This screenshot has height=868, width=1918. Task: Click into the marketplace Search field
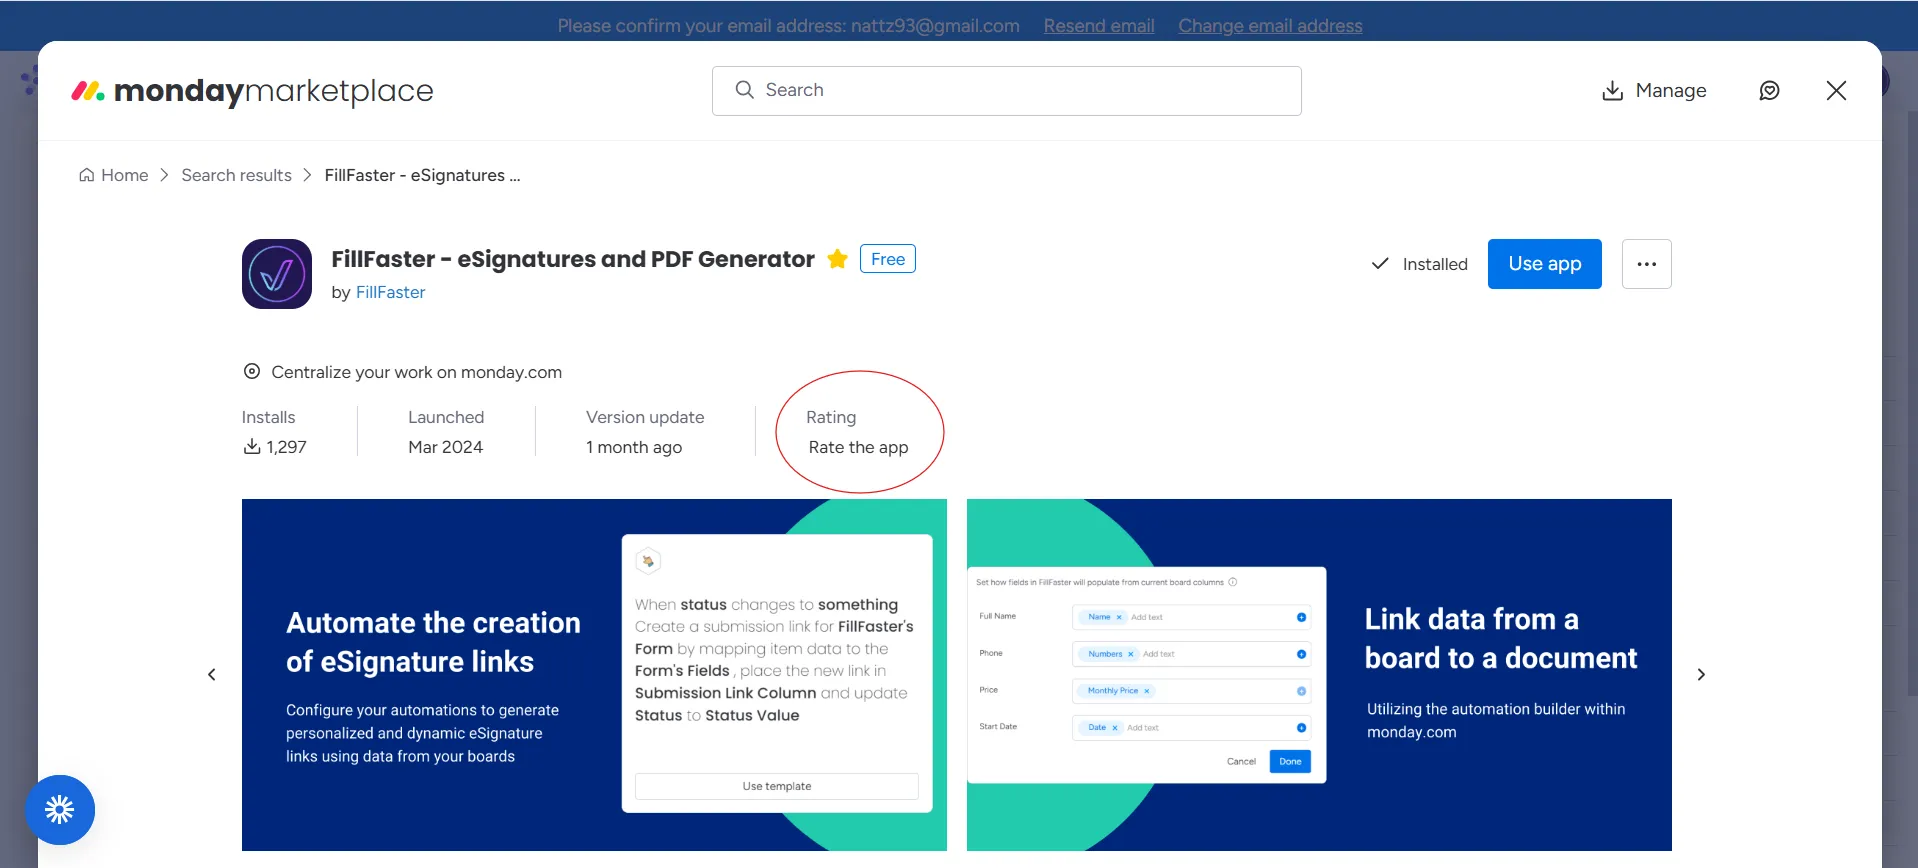pos(1006,91)
